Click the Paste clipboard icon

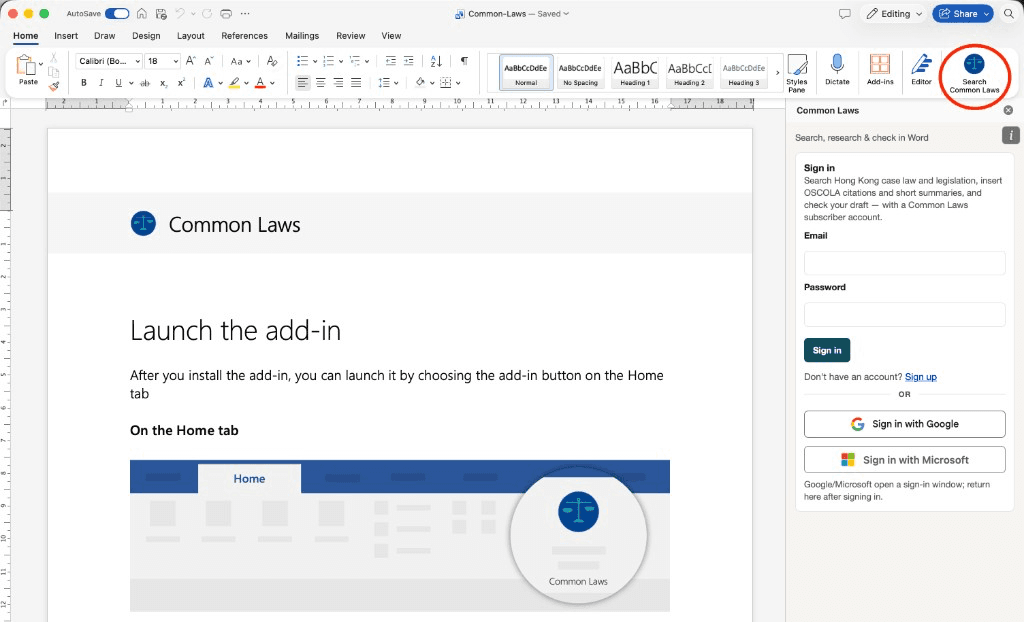25,65
